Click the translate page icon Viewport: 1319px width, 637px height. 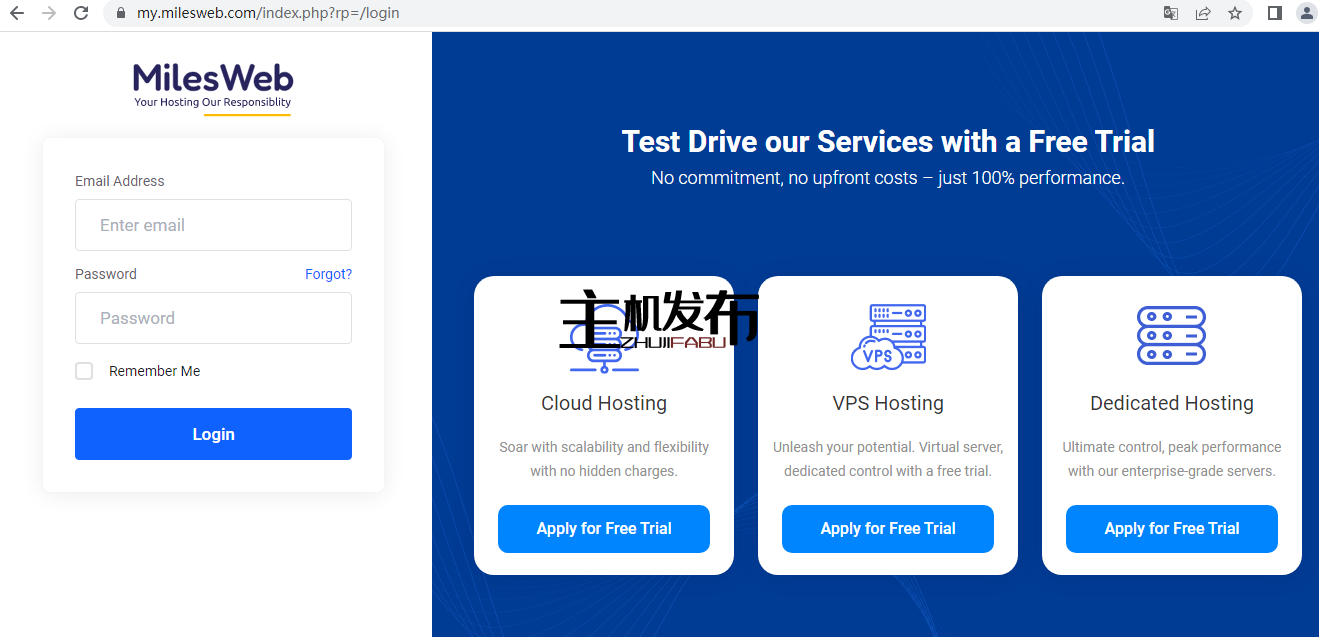pyautogui.click(x=1170, y=13)
